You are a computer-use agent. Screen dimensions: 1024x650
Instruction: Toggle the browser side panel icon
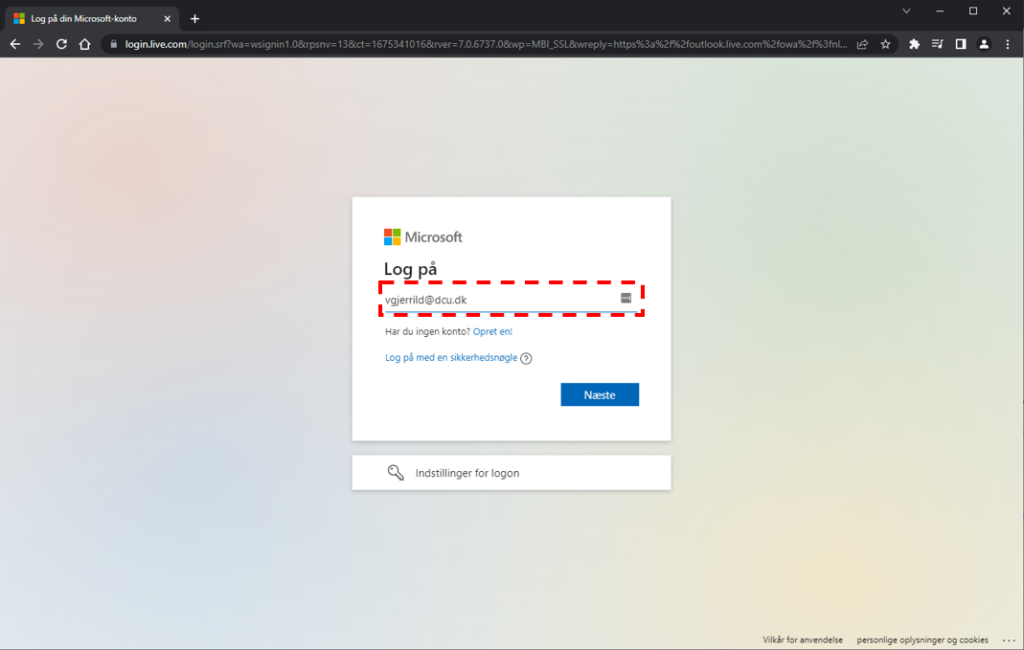coord(960,44)
